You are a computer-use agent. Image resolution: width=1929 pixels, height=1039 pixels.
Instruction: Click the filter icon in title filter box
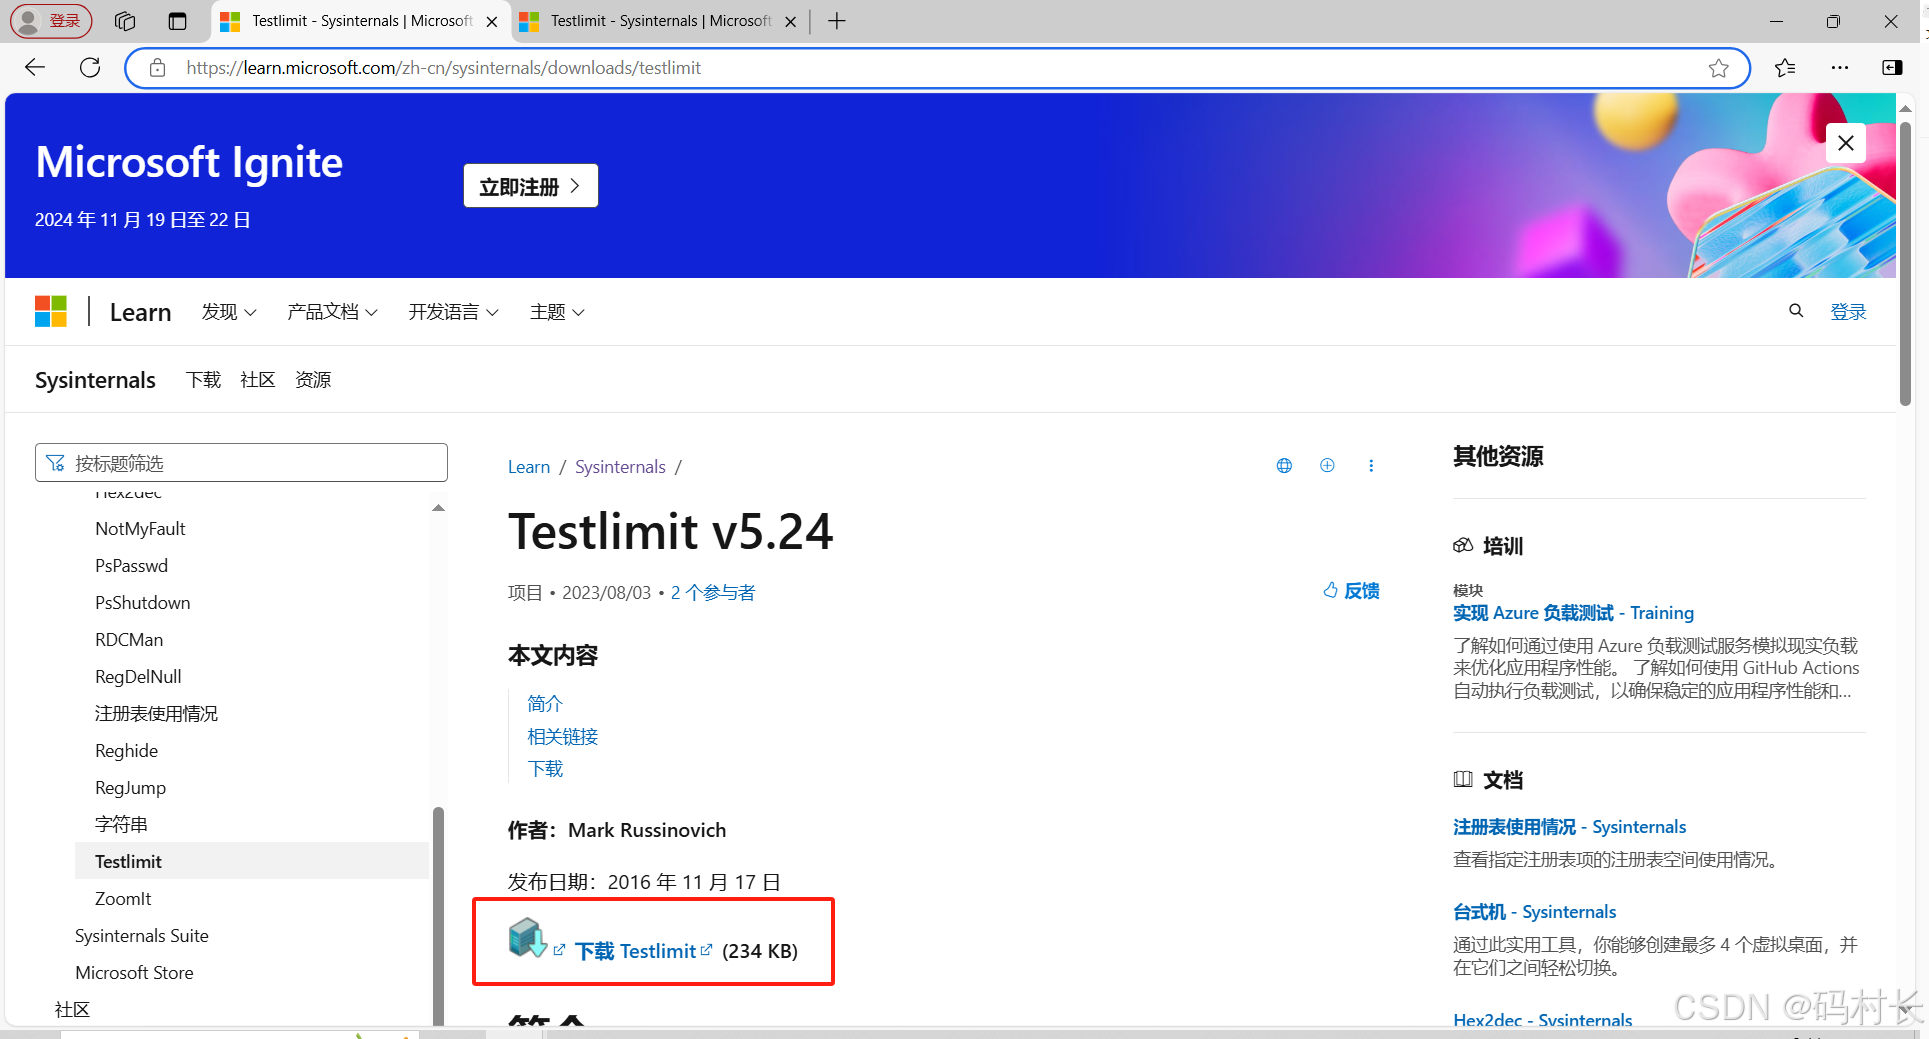[56, 463]
